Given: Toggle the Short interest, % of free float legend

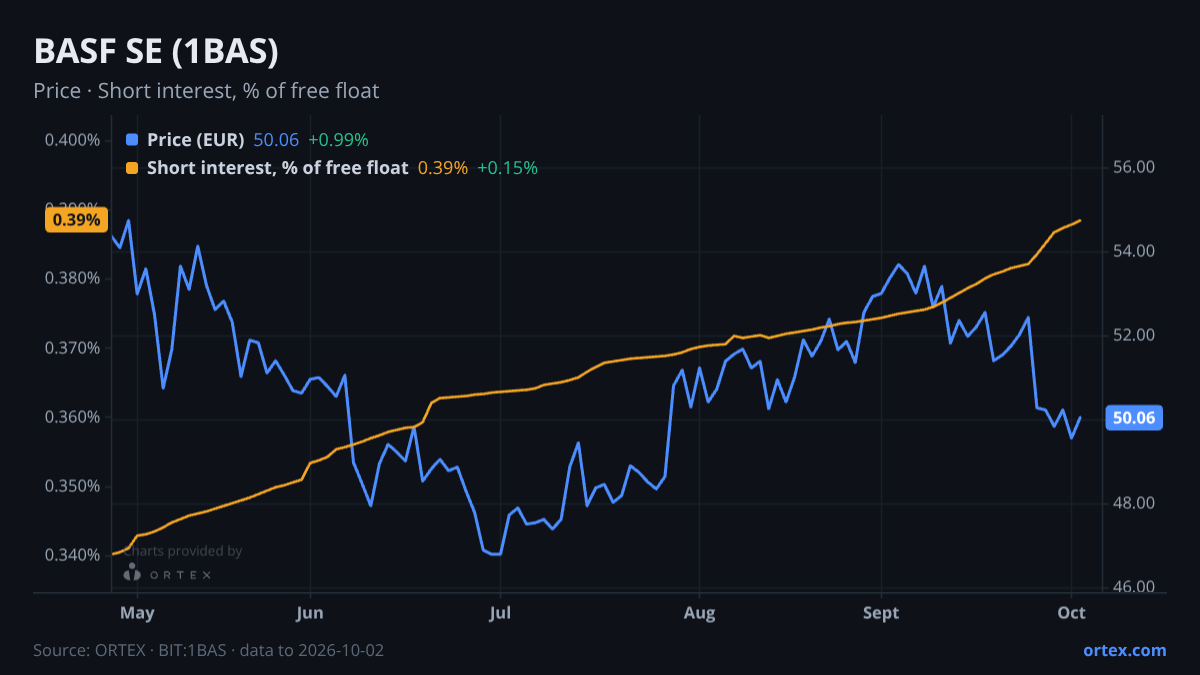Looking at the screenshot, I should 277,168.
